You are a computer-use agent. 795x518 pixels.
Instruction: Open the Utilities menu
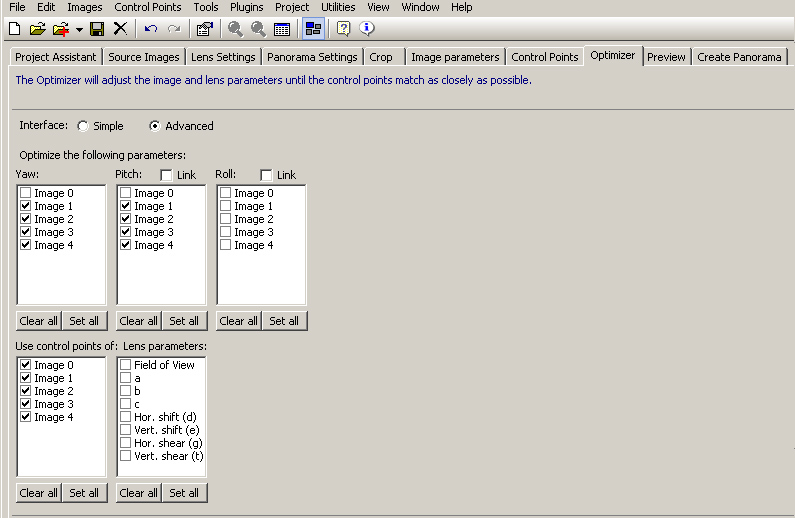point(338,7)
